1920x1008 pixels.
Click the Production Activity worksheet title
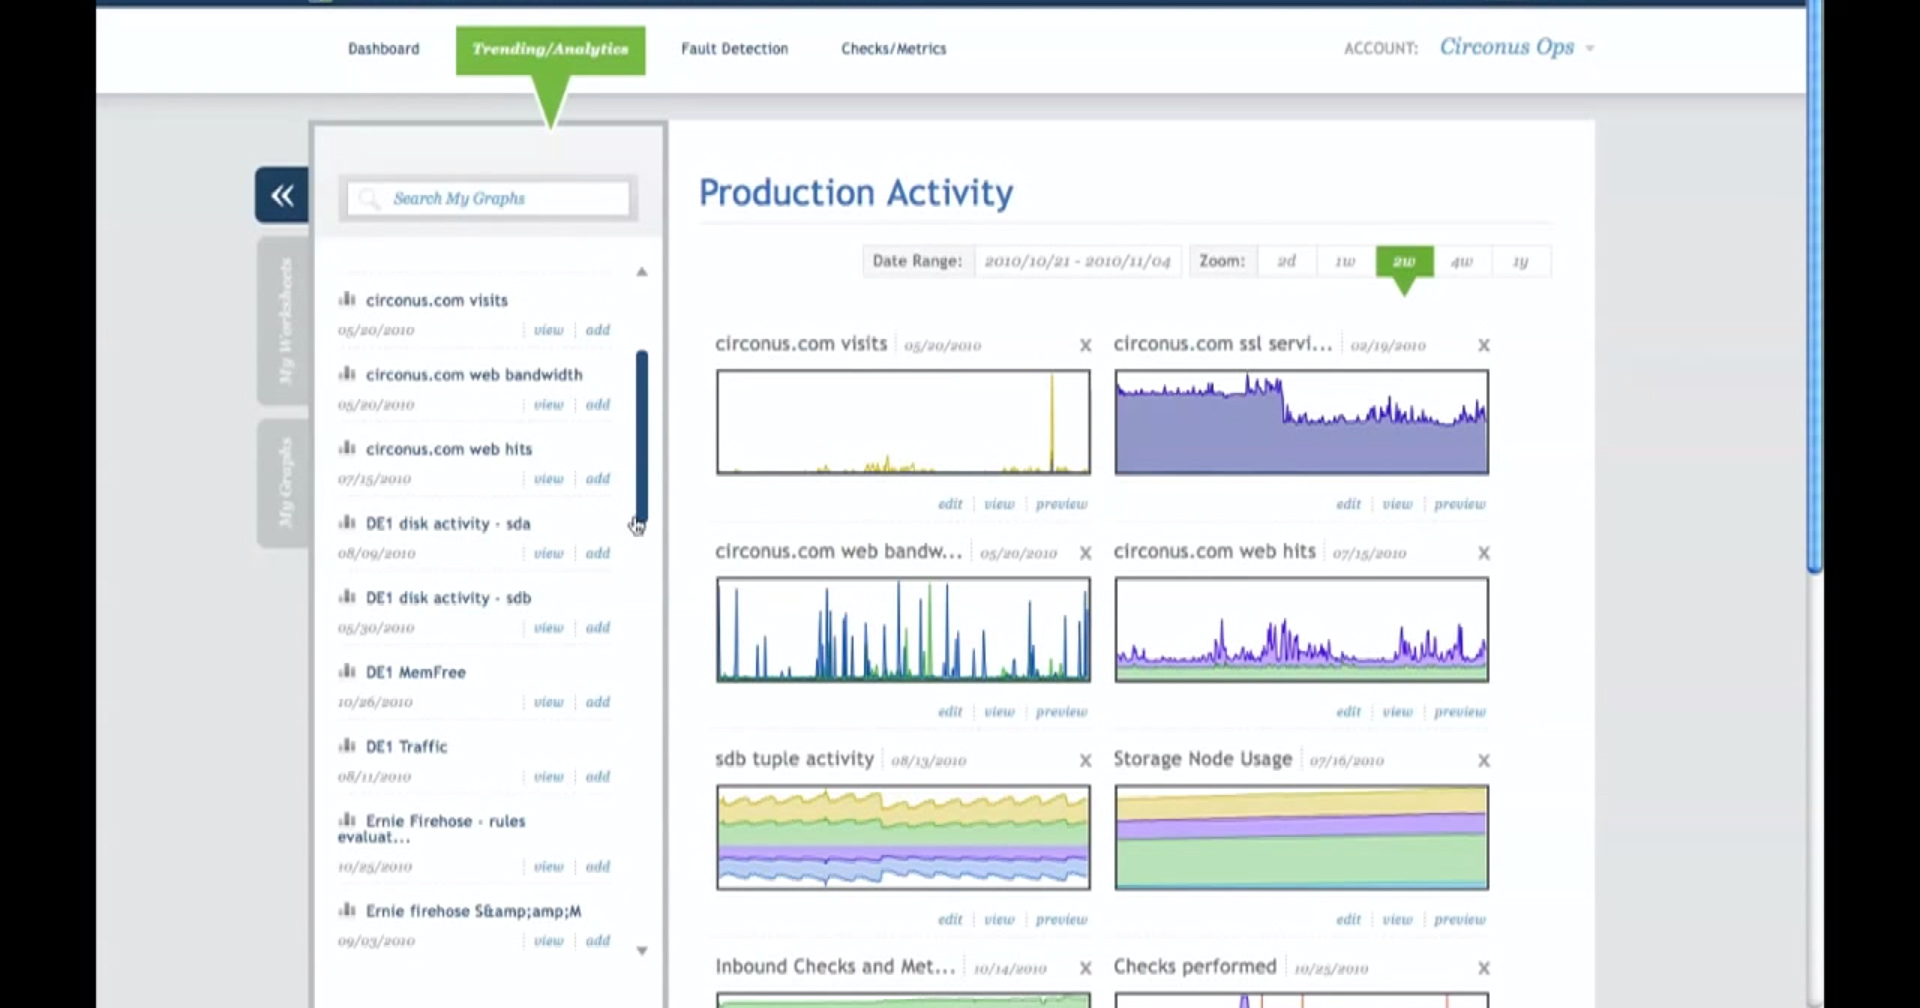pyautogui.click(x=856, y=192)
